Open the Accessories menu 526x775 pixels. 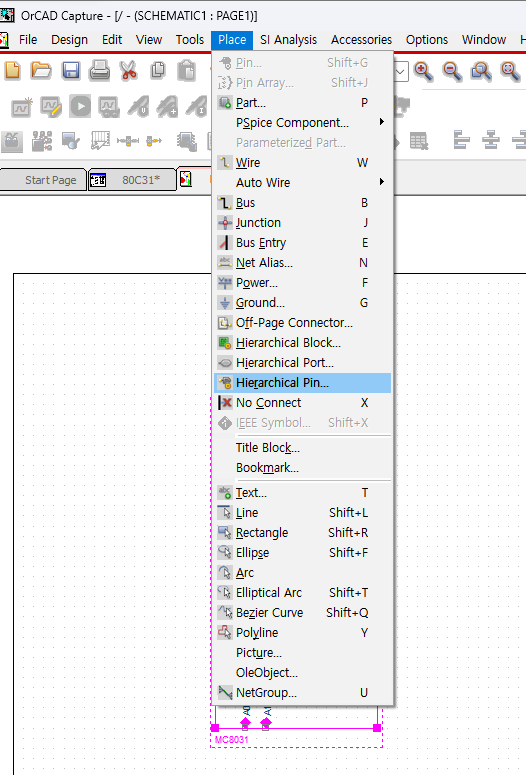point(361,40)
